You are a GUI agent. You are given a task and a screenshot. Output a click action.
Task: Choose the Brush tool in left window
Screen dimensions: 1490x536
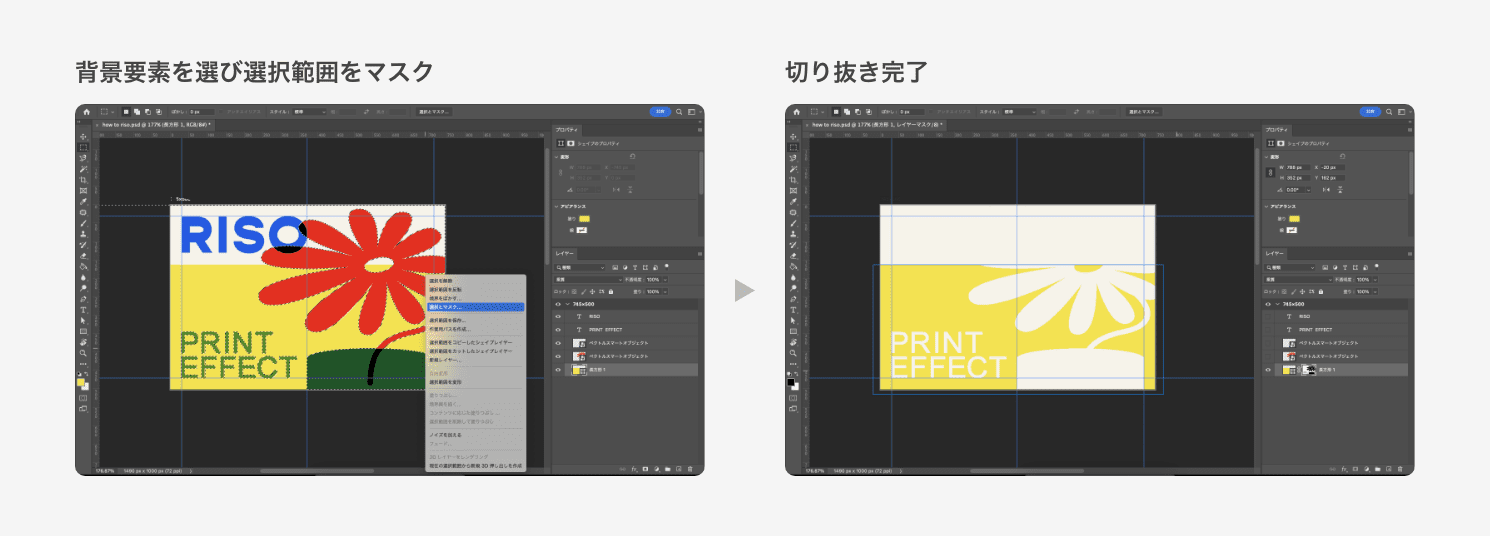click(83, 223)
